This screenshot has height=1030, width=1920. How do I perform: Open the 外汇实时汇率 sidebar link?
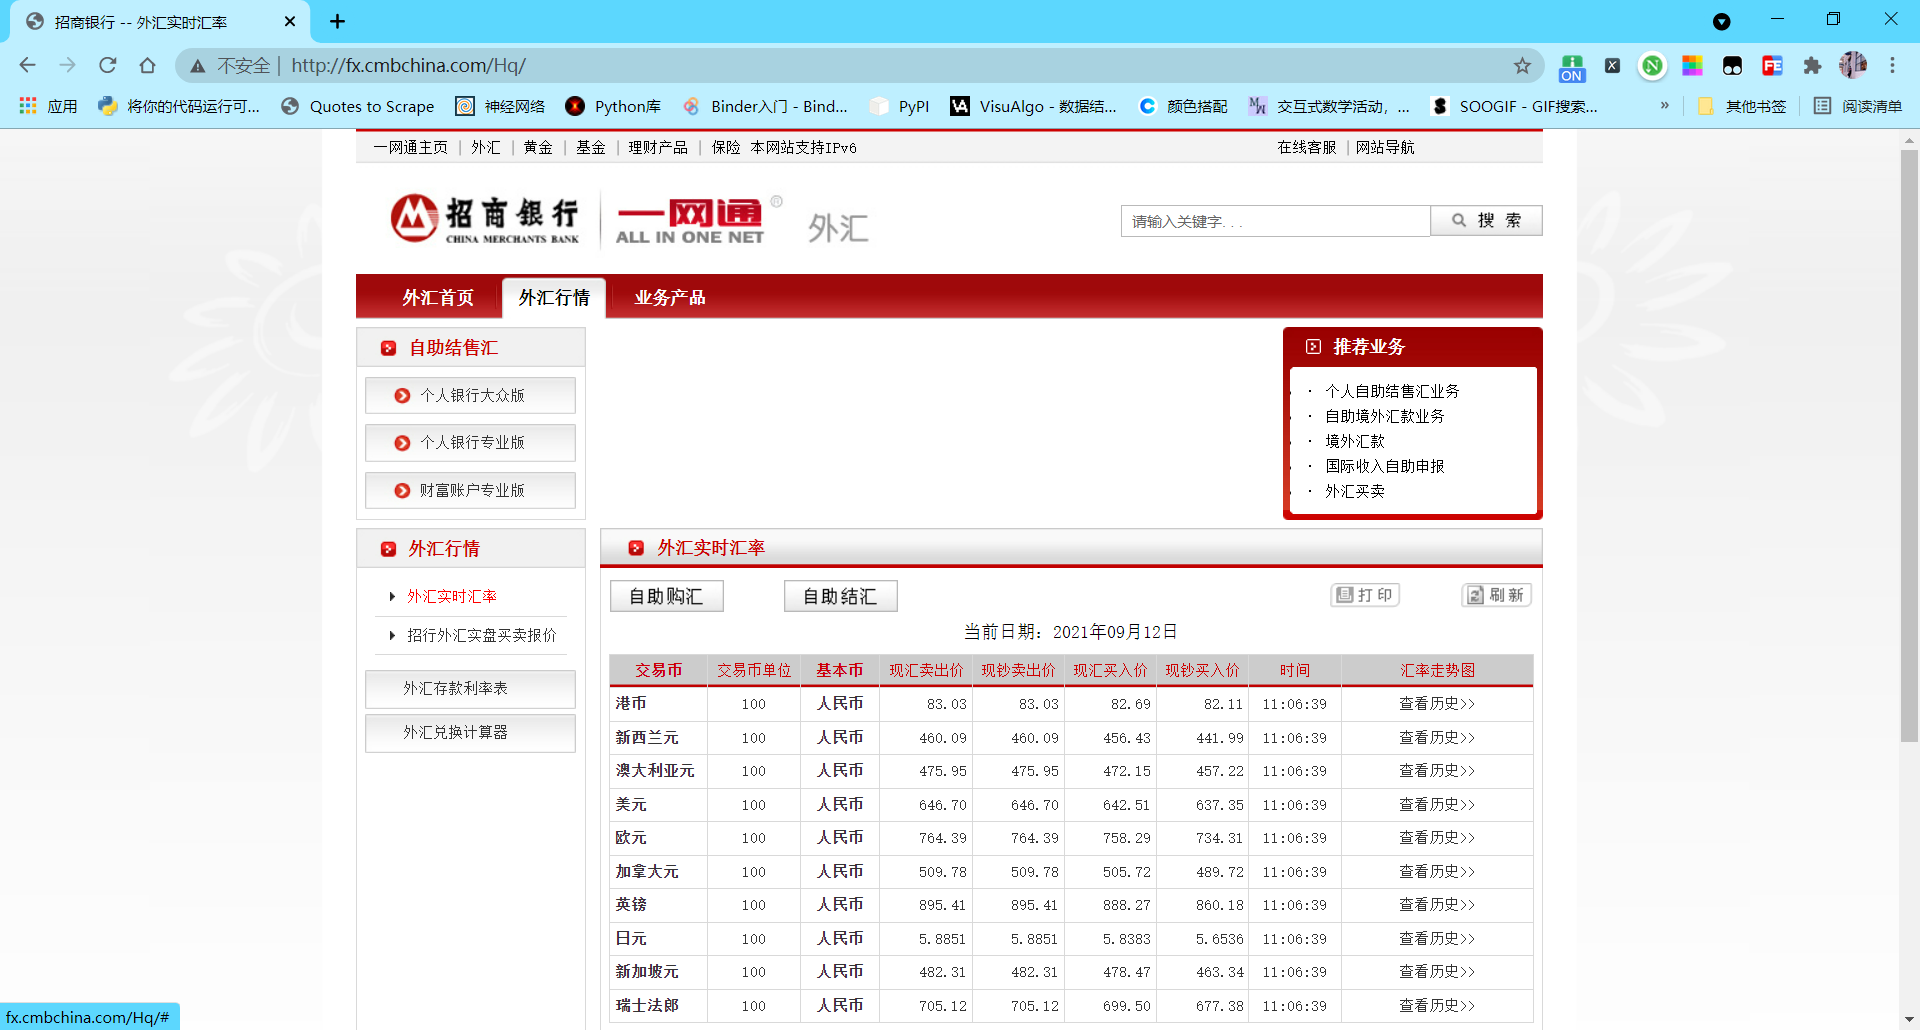point(451,596)
